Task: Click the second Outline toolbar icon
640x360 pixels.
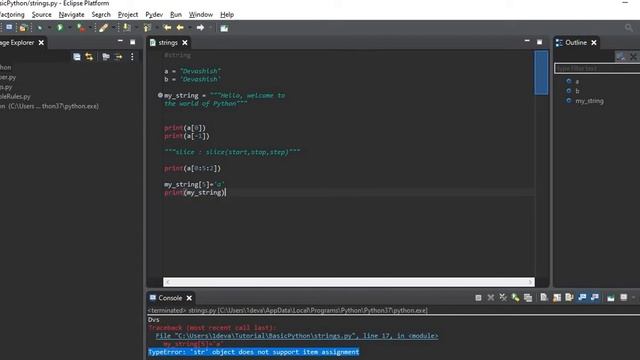Action: coord(633,56)
